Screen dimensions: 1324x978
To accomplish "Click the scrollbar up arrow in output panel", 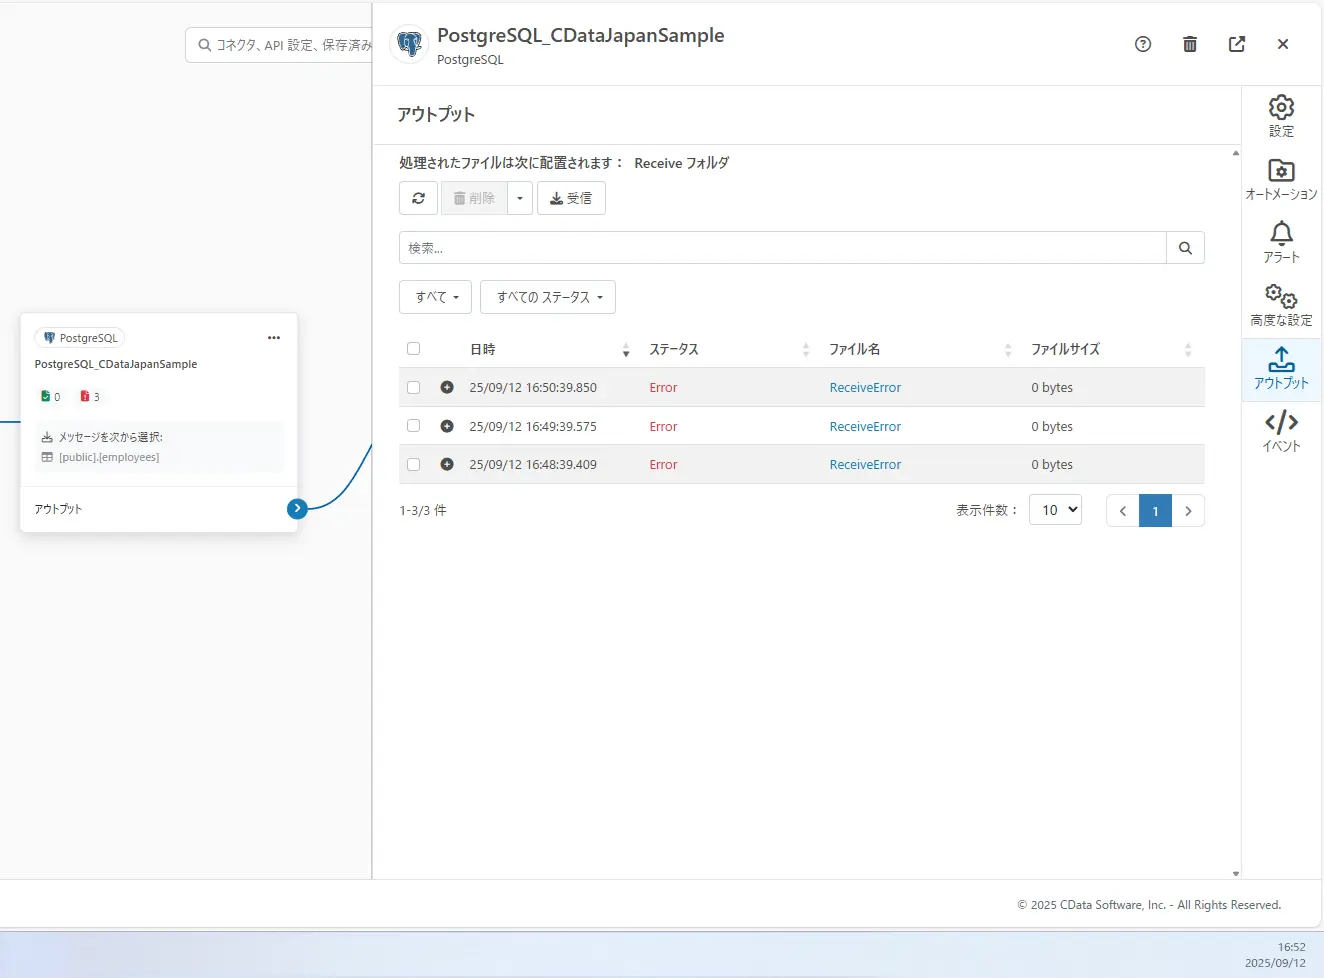I will 1236,153.
